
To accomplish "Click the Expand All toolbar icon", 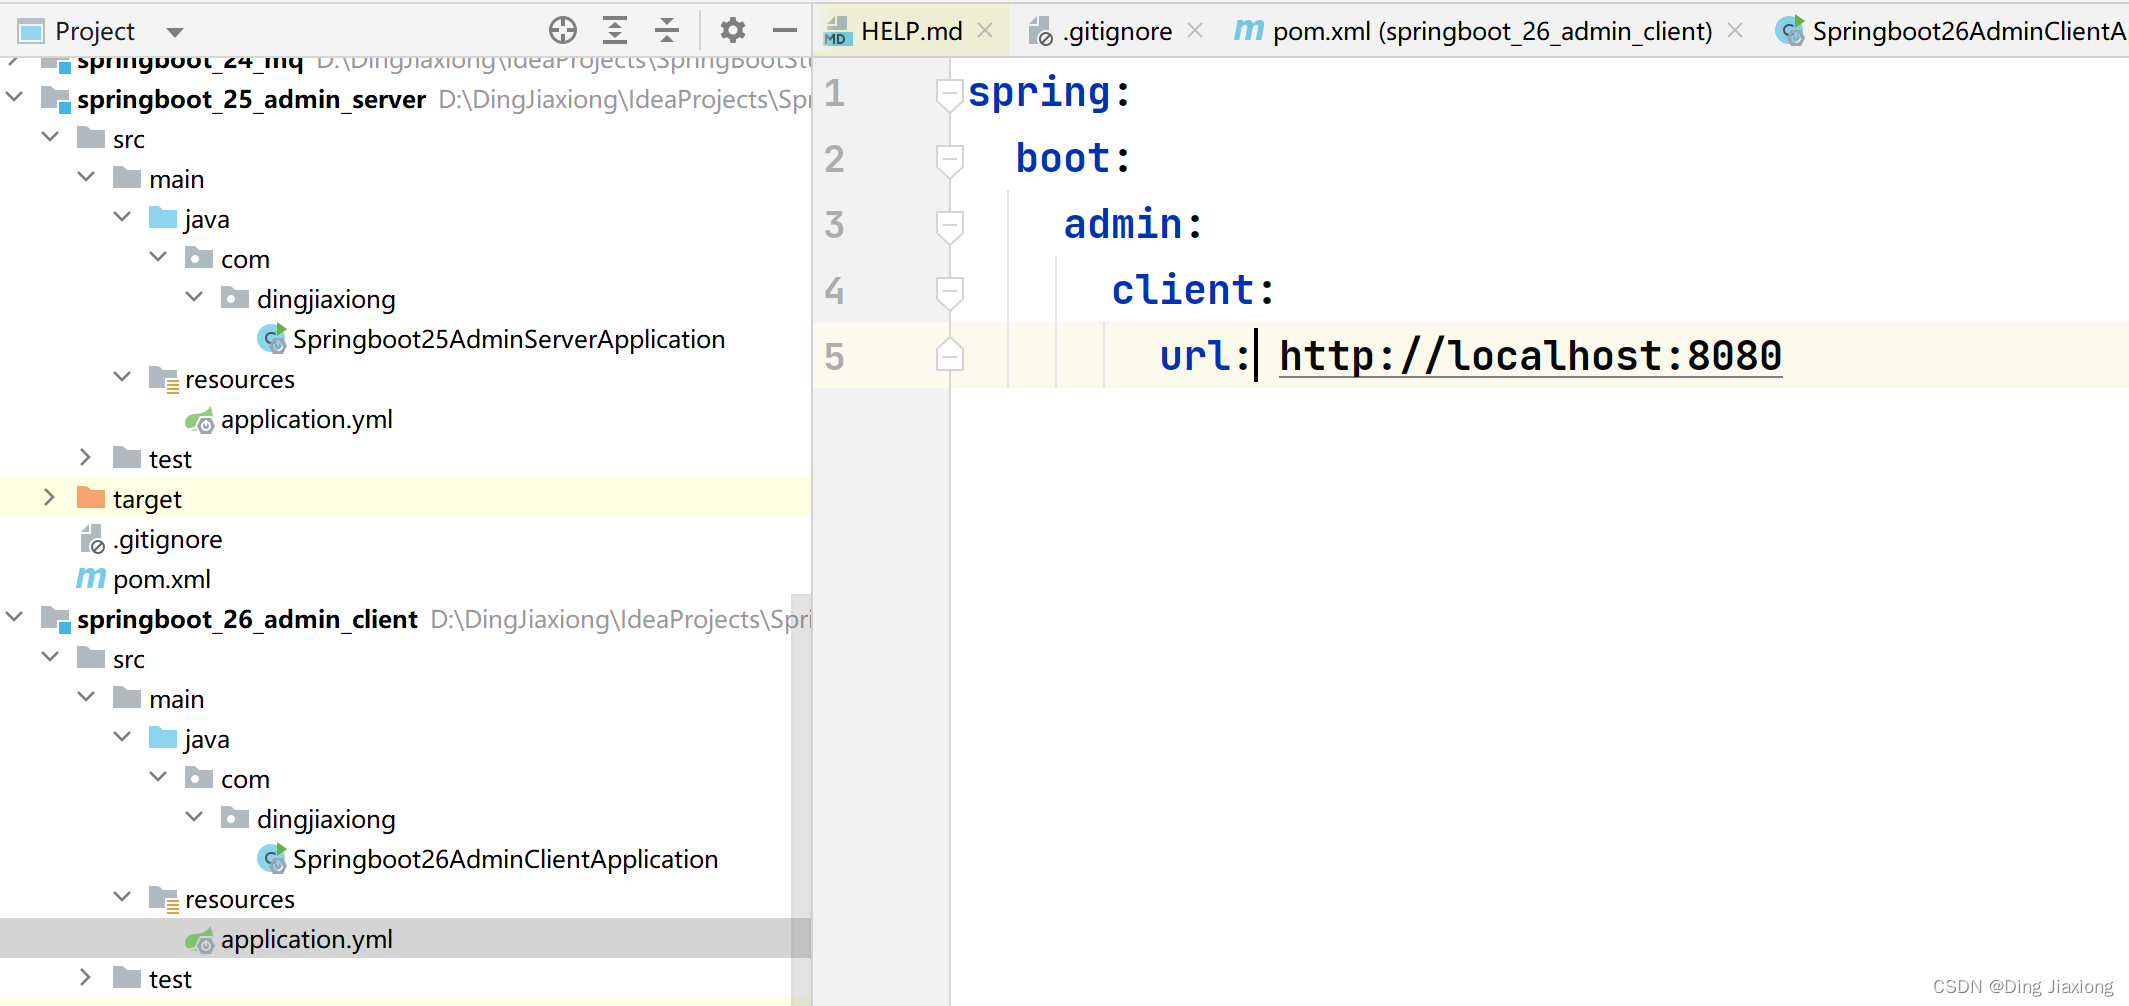I will pyautogui.click(x=615, y=31).
